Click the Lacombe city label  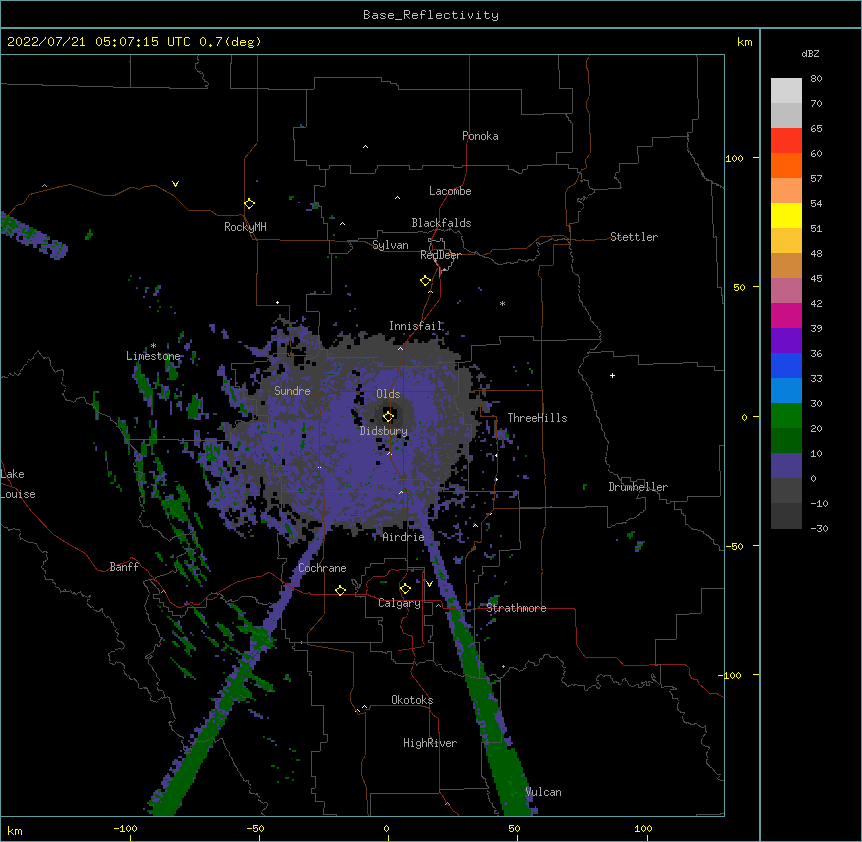[450, 191]
